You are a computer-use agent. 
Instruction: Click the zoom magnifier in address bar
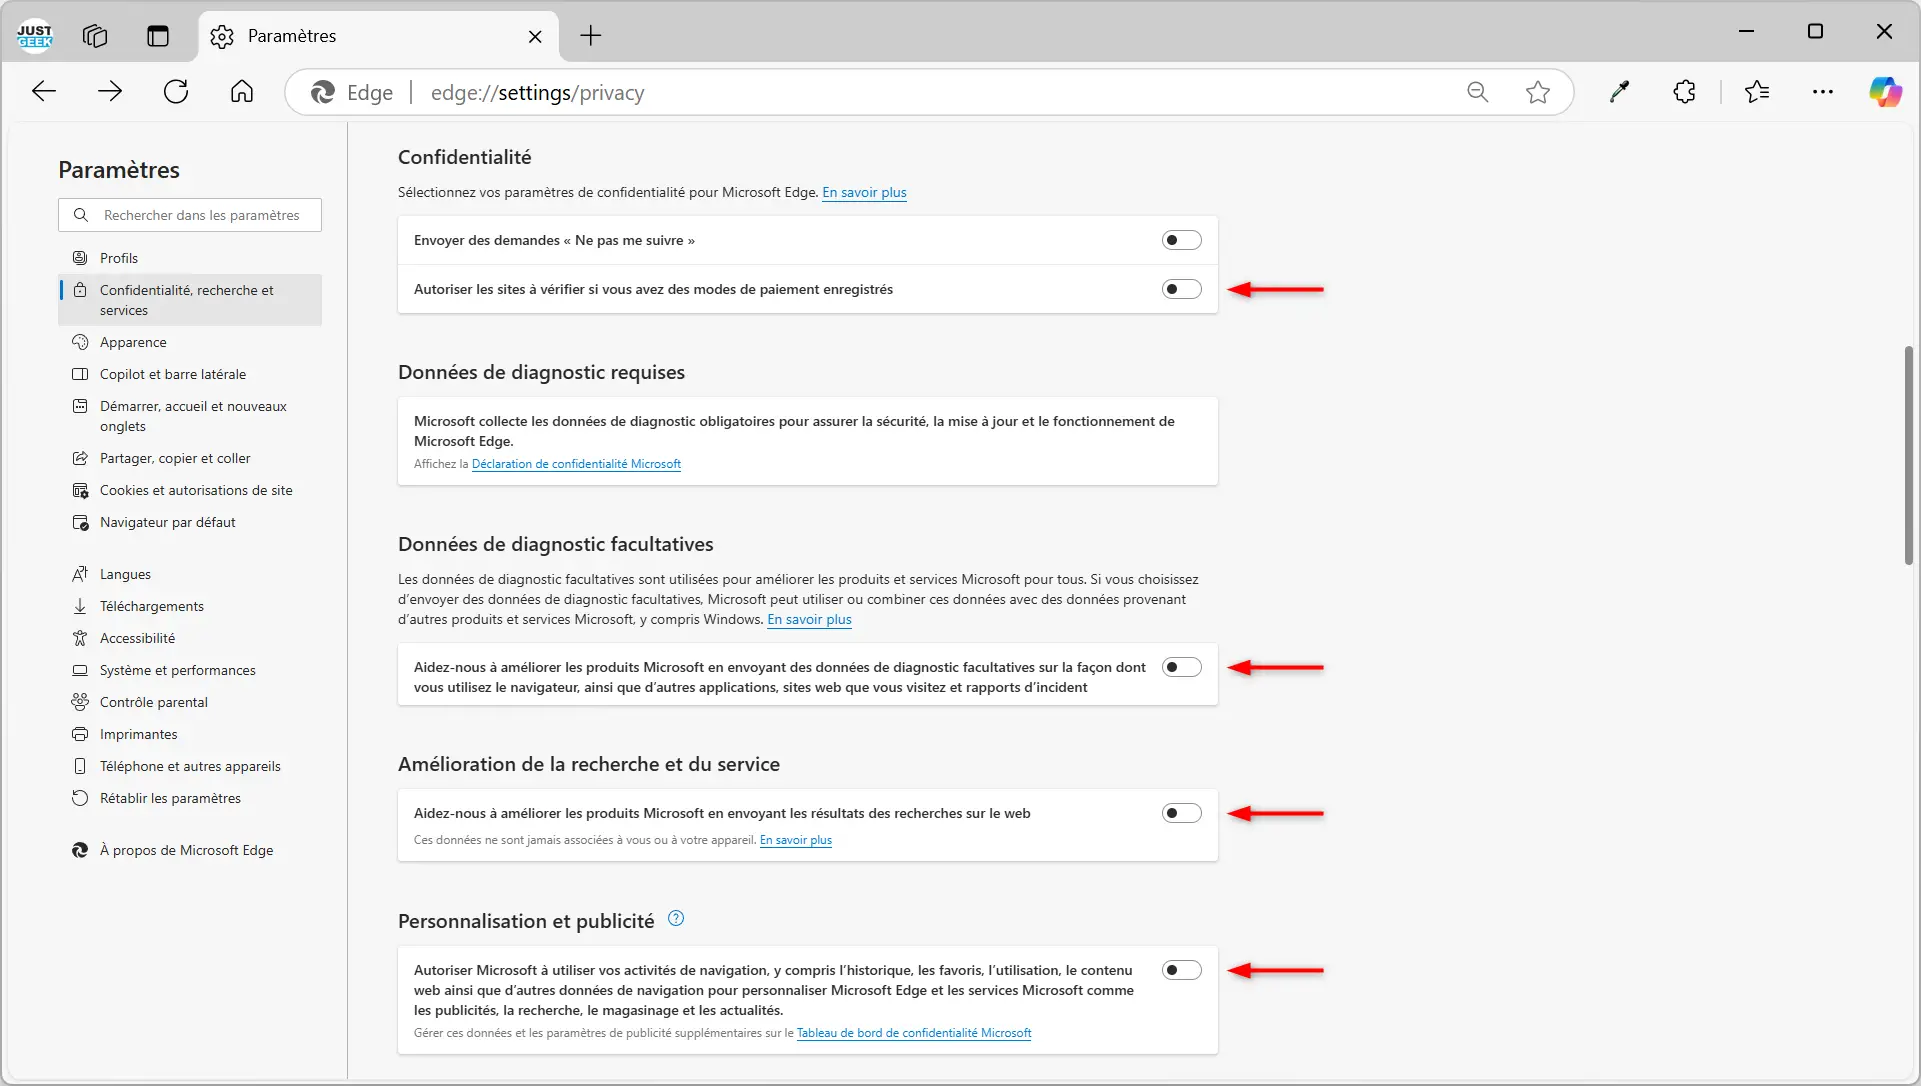pos(1477,92)
